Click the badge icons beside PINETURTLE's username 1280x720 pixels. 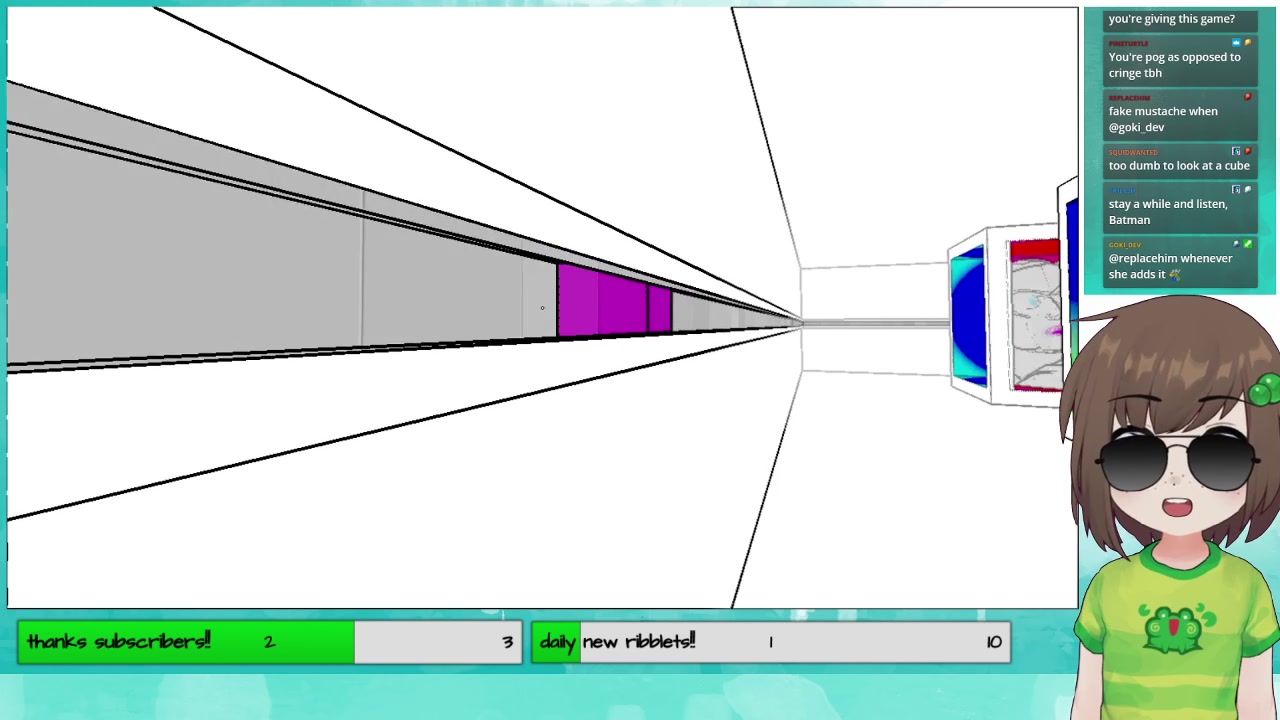tap(1241, 43)
